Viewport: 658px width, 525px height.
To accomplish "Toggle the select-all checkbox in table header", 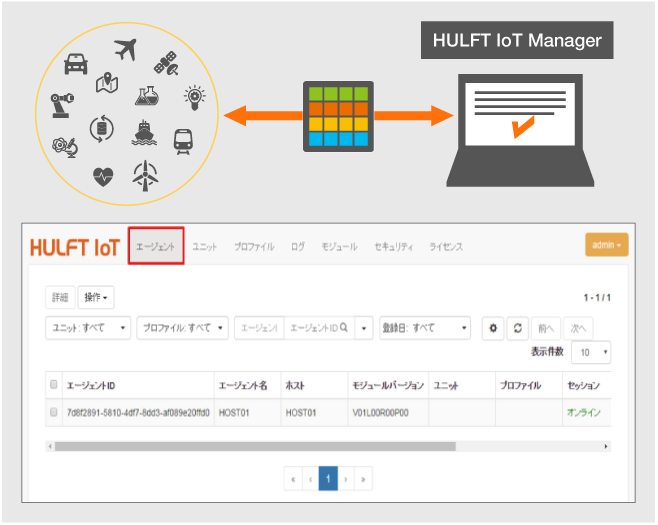I will (54, 385).
